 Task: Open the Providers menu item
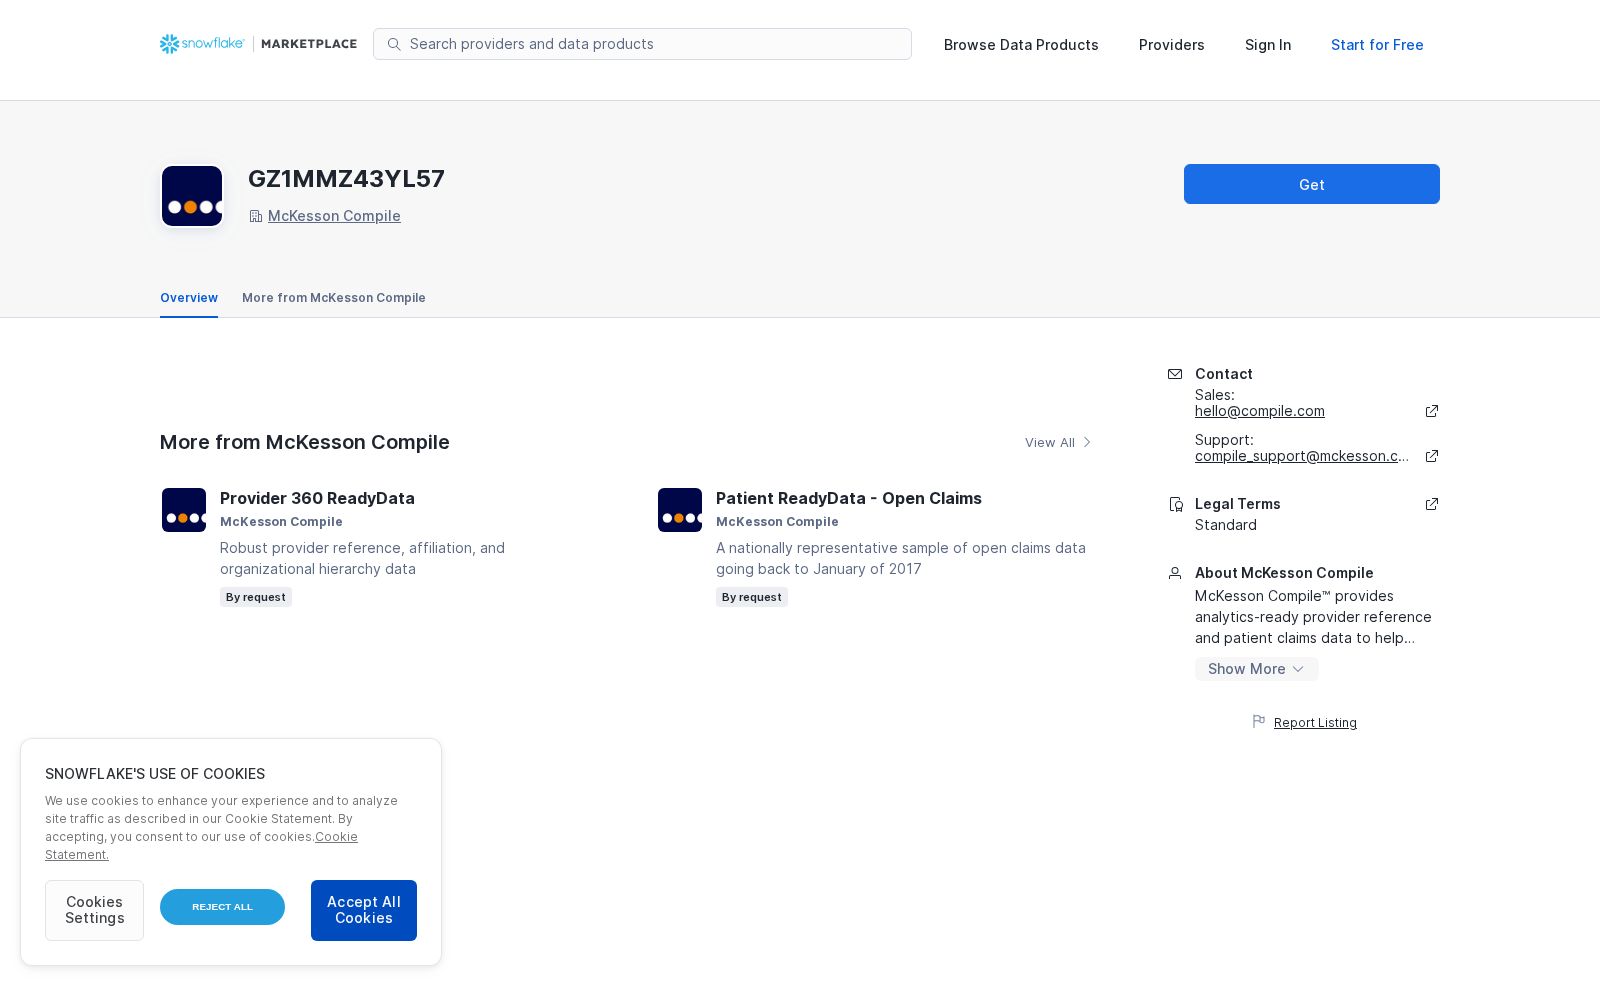pyautogui.click(x=1172, y=45)
